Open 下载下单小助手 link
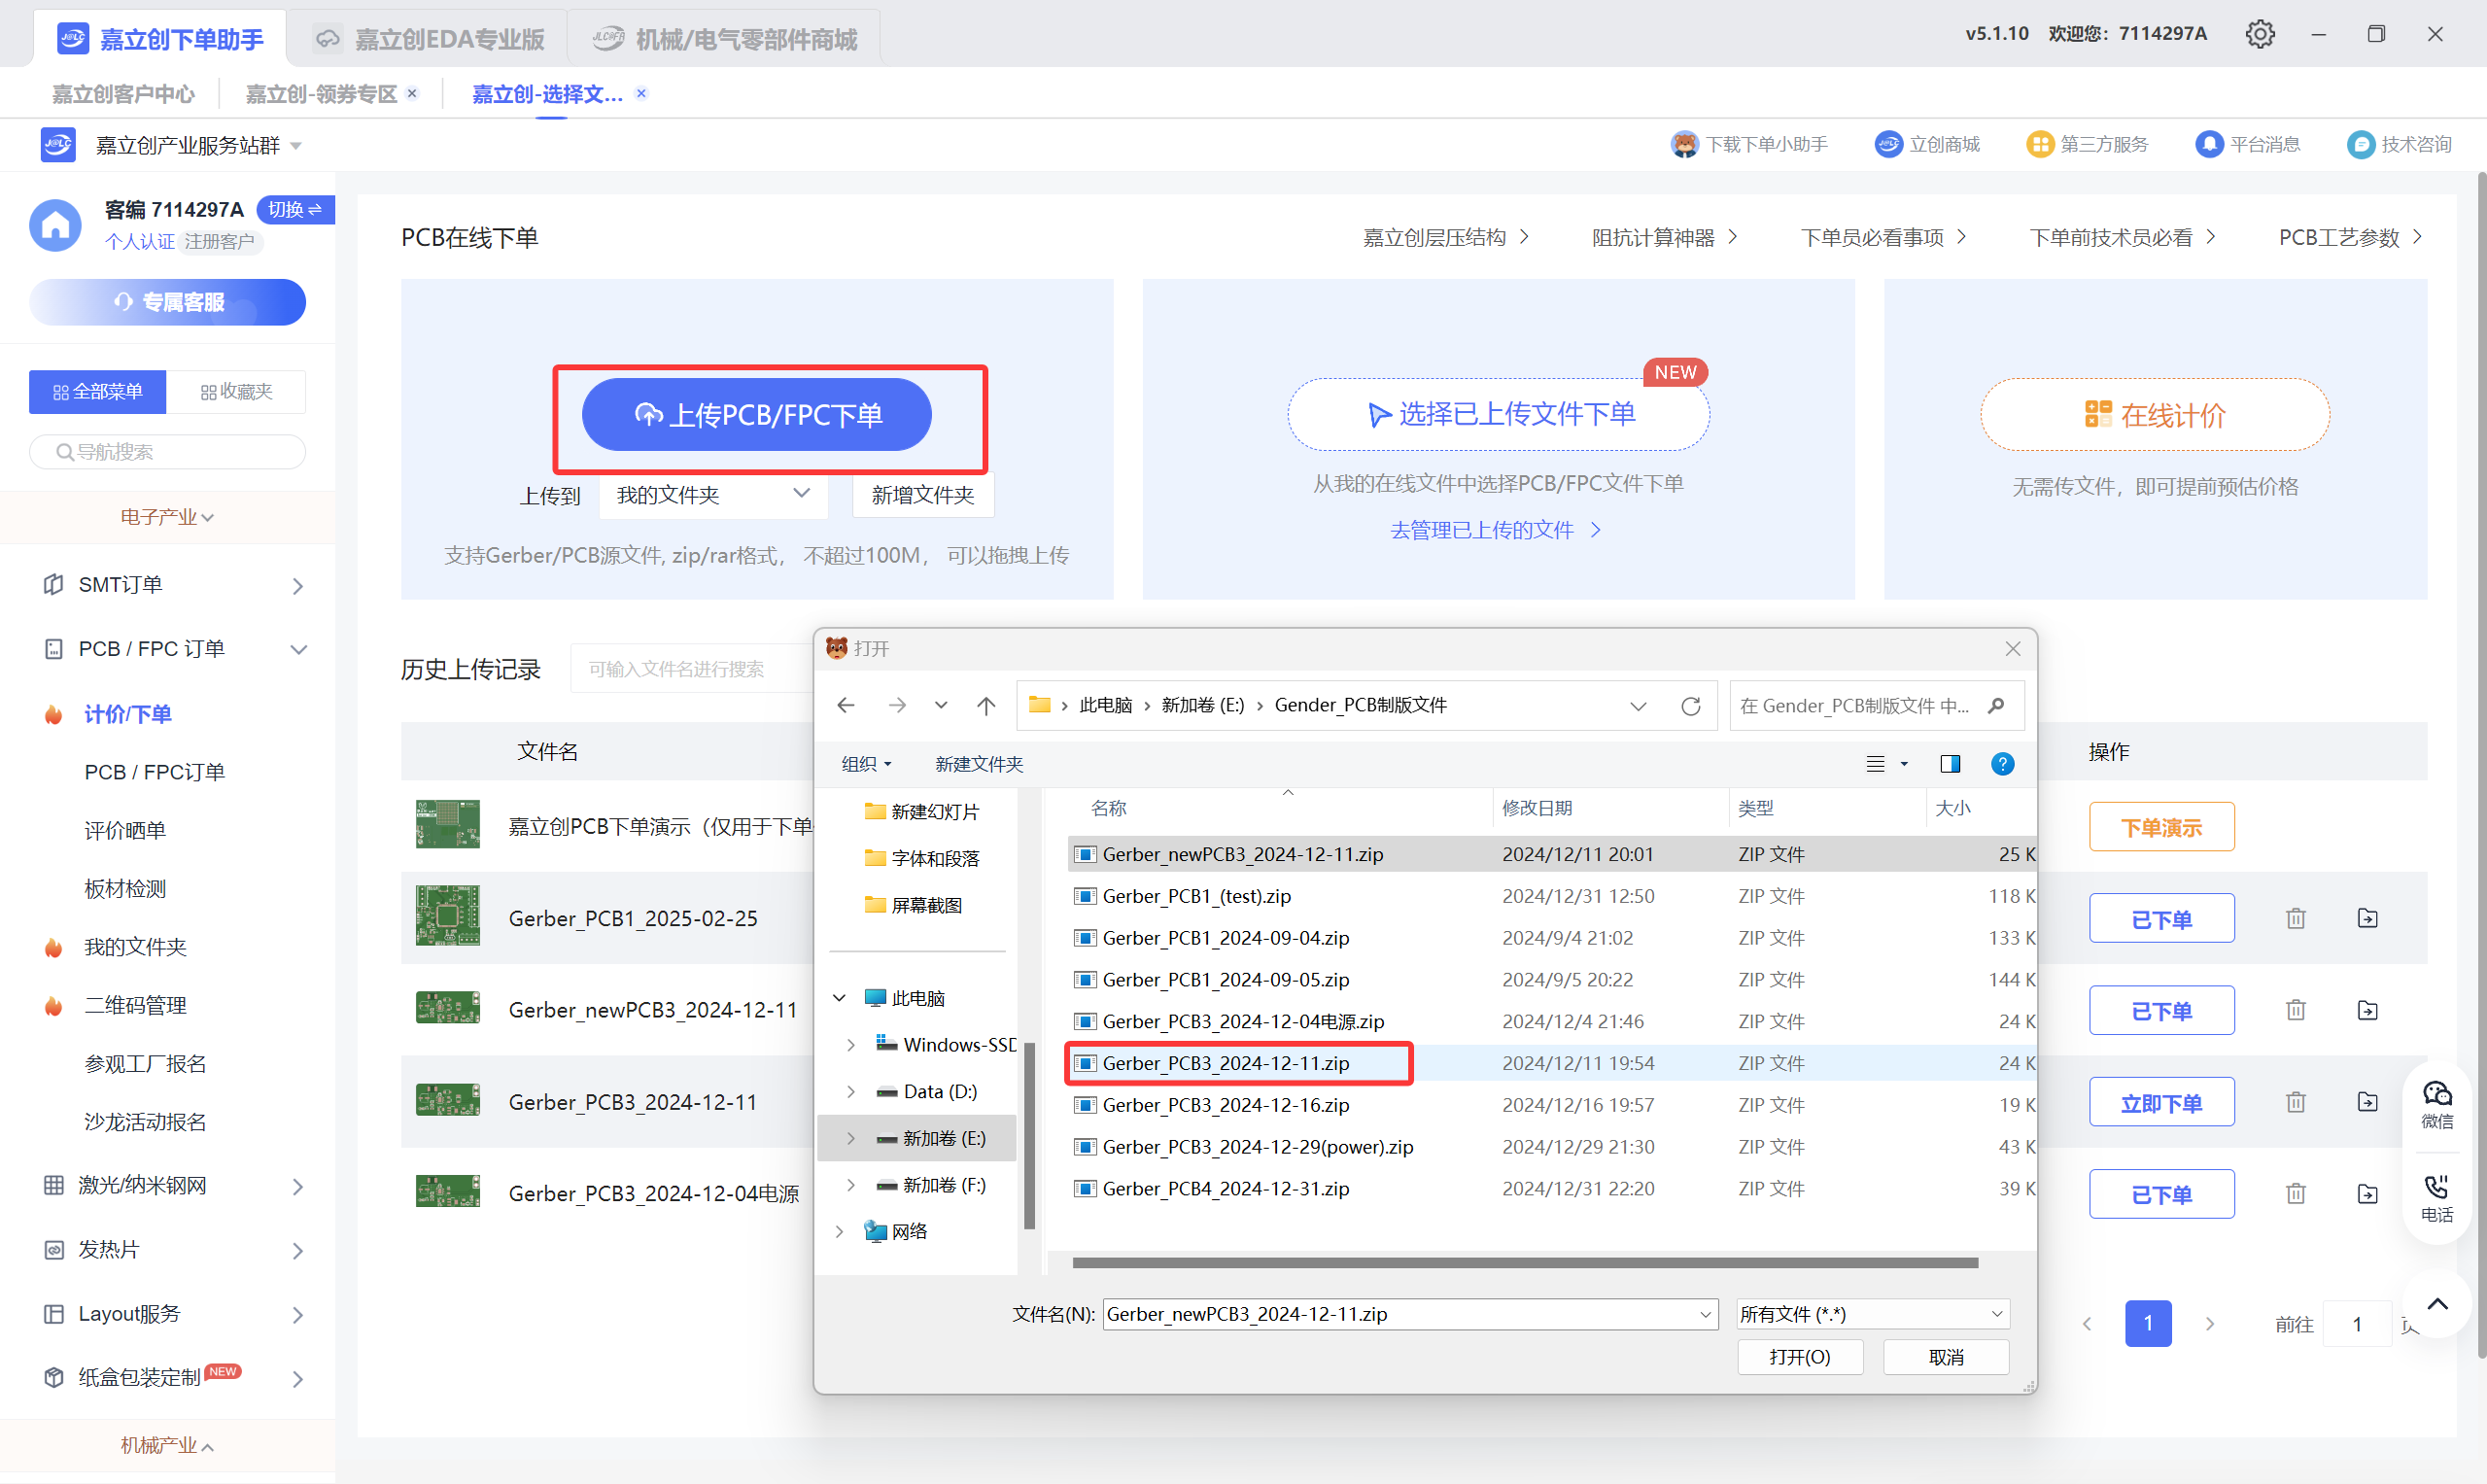 click(1749, 145)
